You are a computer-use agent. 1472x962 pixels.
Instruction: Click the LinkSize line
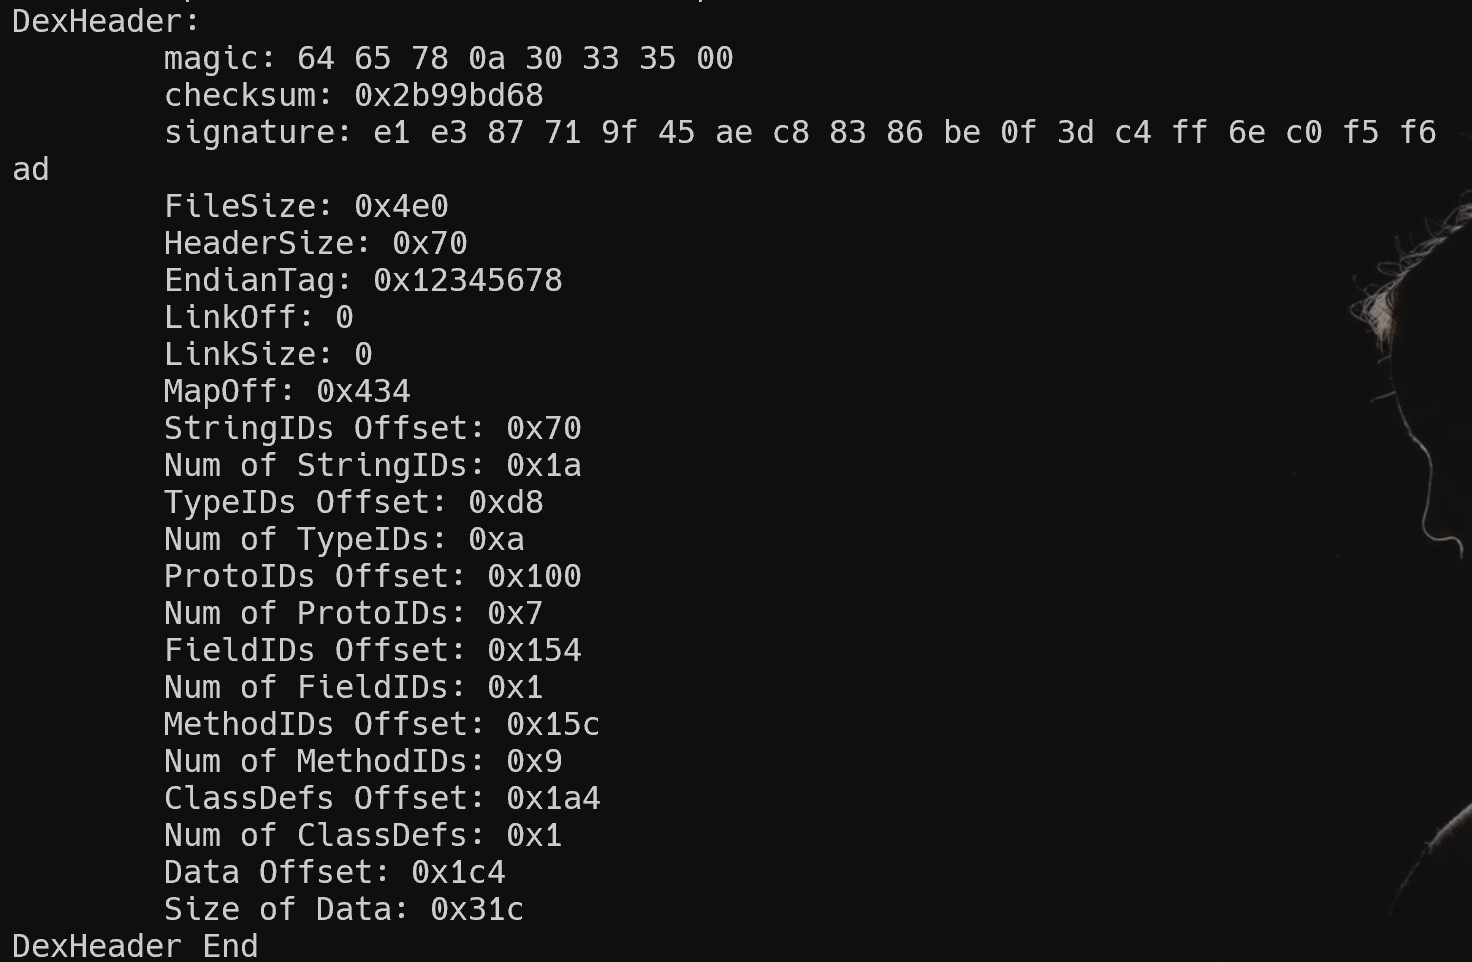tap(268, 355)
